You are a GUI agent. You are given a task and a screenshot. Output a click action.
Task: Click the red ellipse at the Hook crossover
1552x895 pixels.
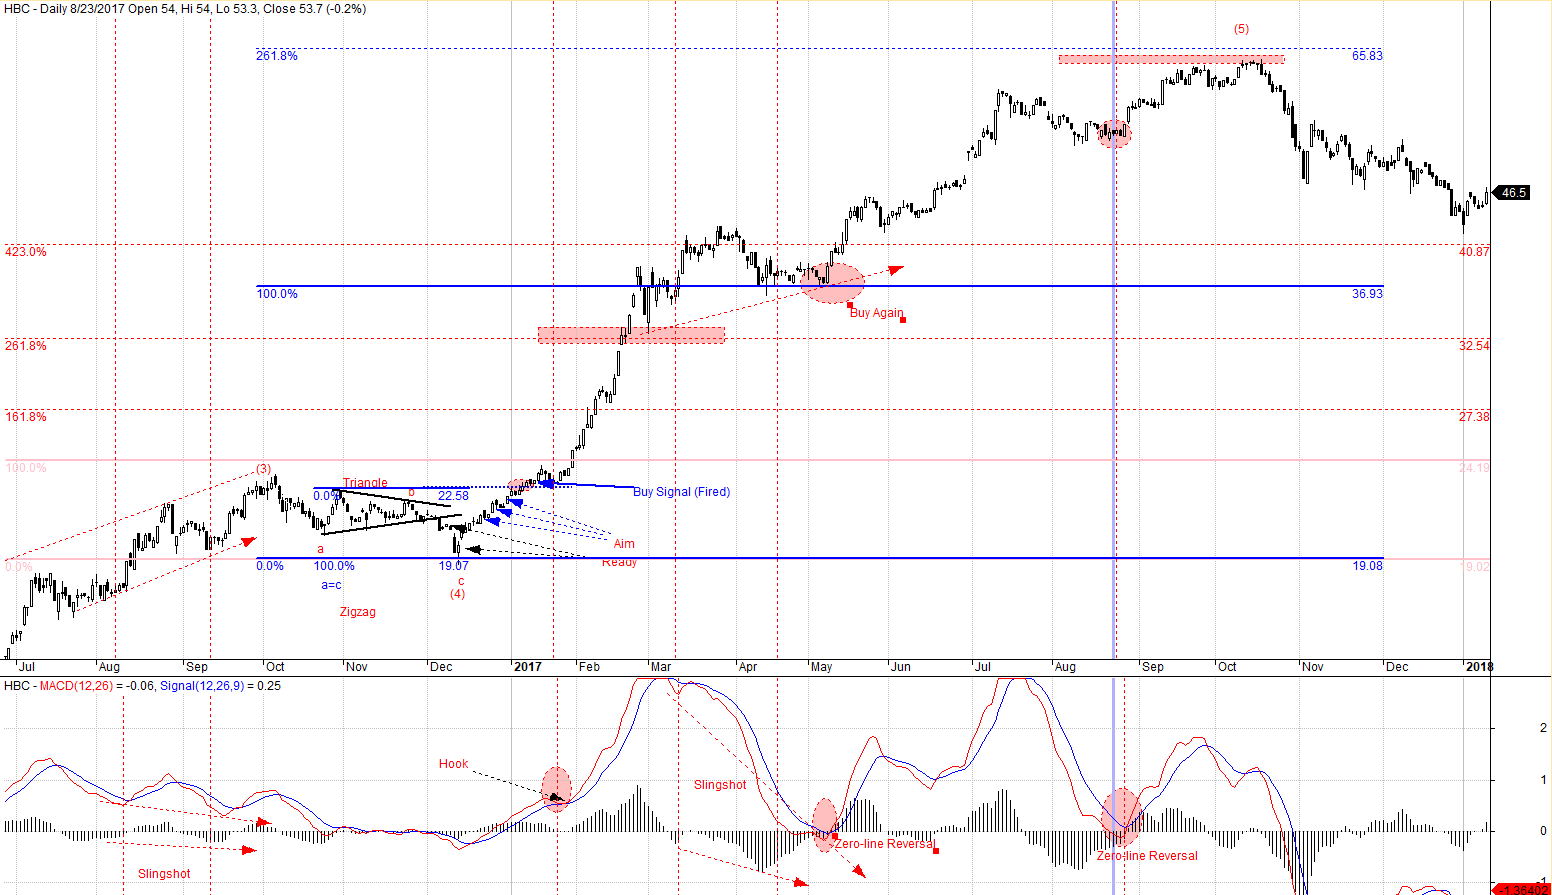coord(556,788)
